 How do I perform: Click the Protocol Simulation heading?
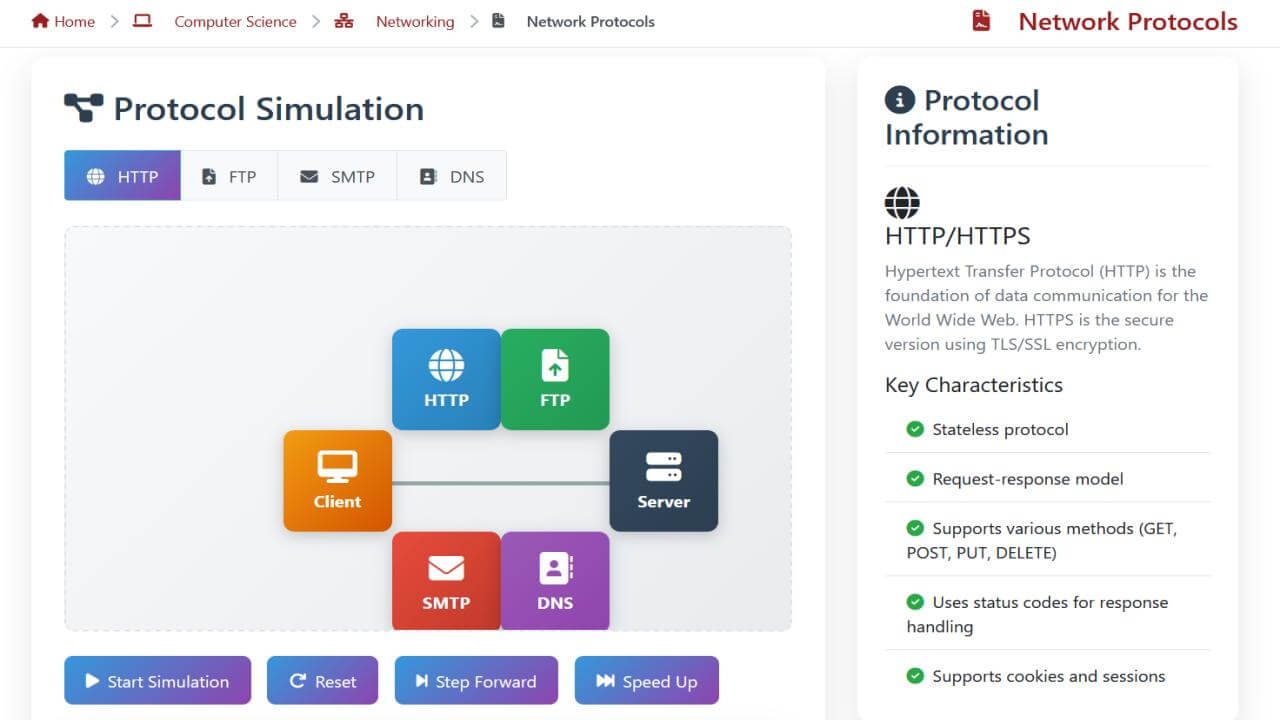269,108
